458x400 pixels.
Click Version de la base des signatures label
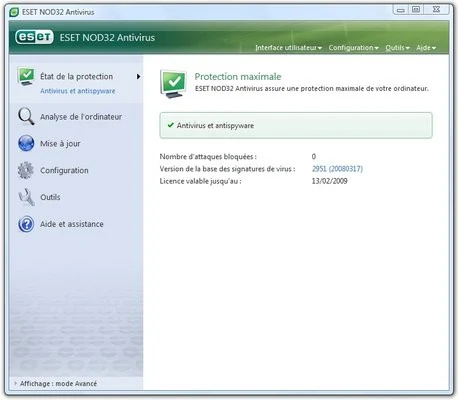coord(227,169)
